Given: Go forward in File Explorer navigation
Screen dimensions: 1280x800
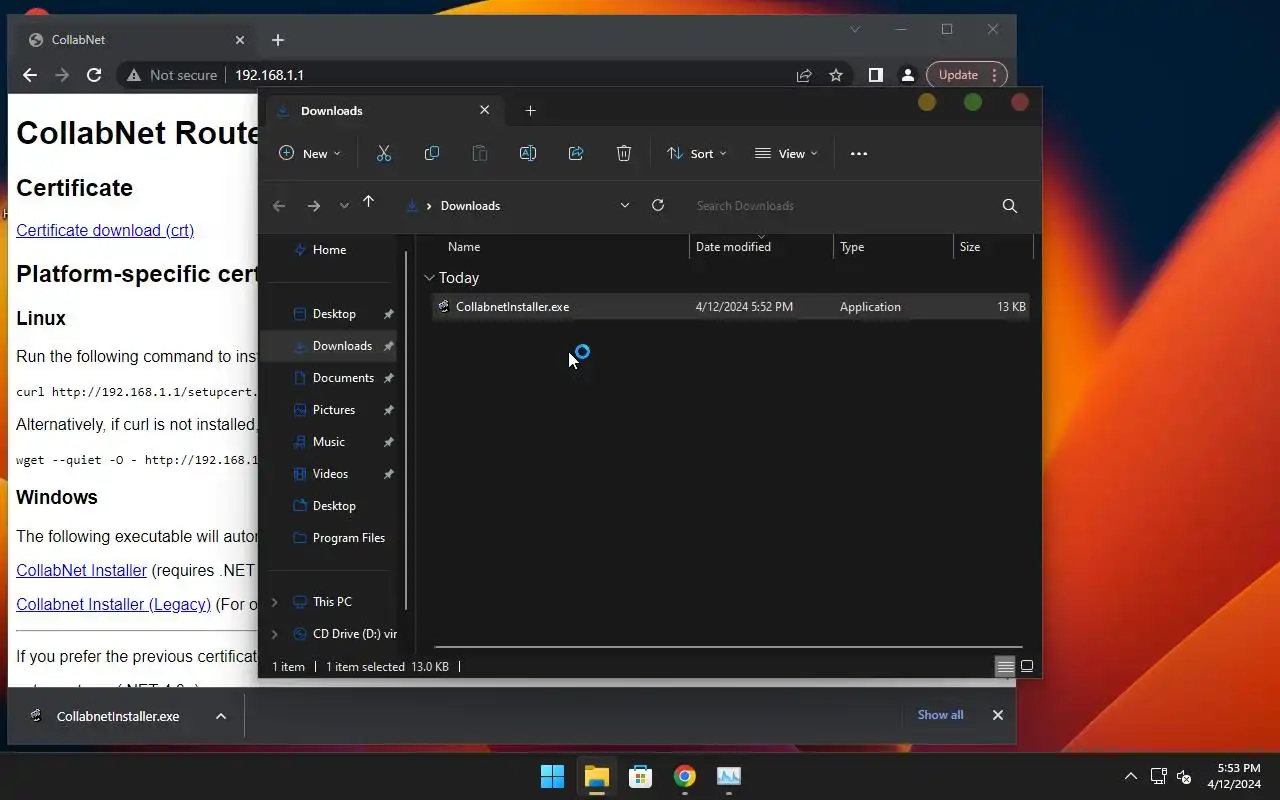Looking at the screenshot, I should (x=314, y=205).
